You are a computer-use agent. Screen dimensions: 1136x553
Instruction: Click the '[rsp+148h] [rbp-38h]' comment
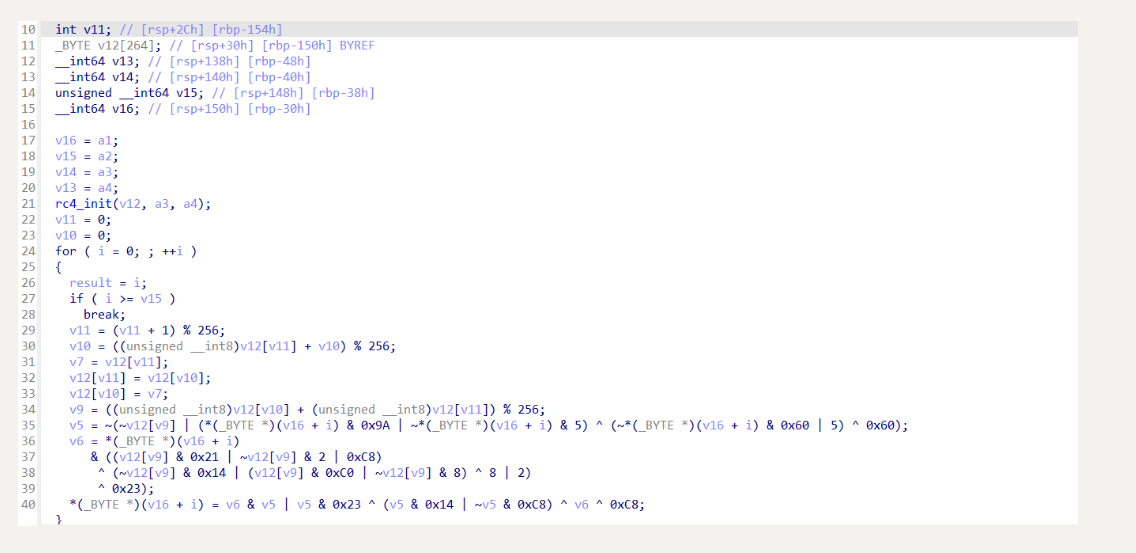point(293,93)
